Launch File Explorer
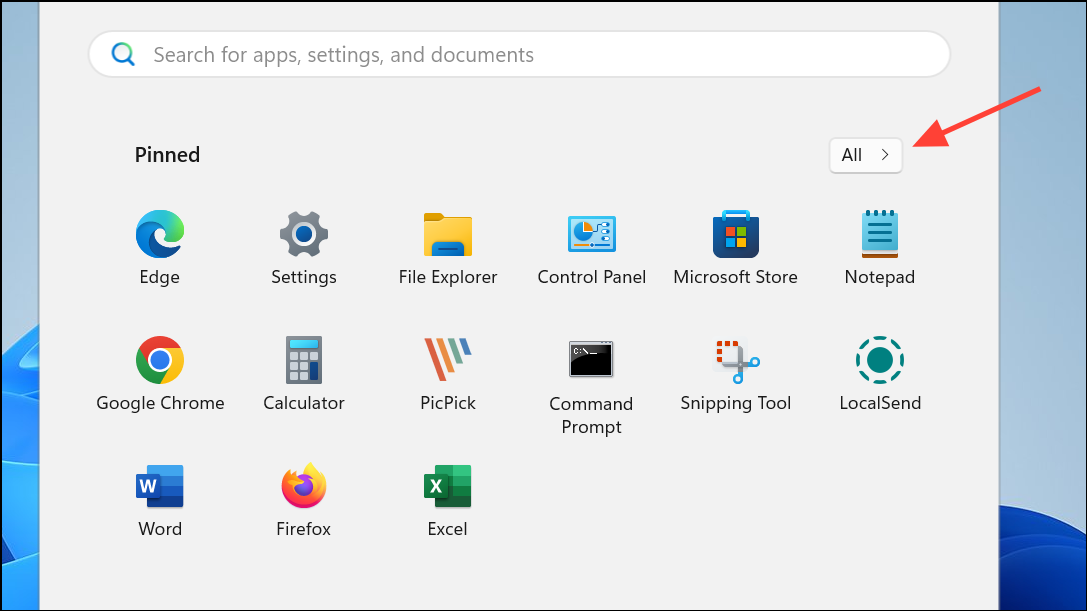This screenshot has height=611, width=1087. pyautogui.click(x=447, y=235)
